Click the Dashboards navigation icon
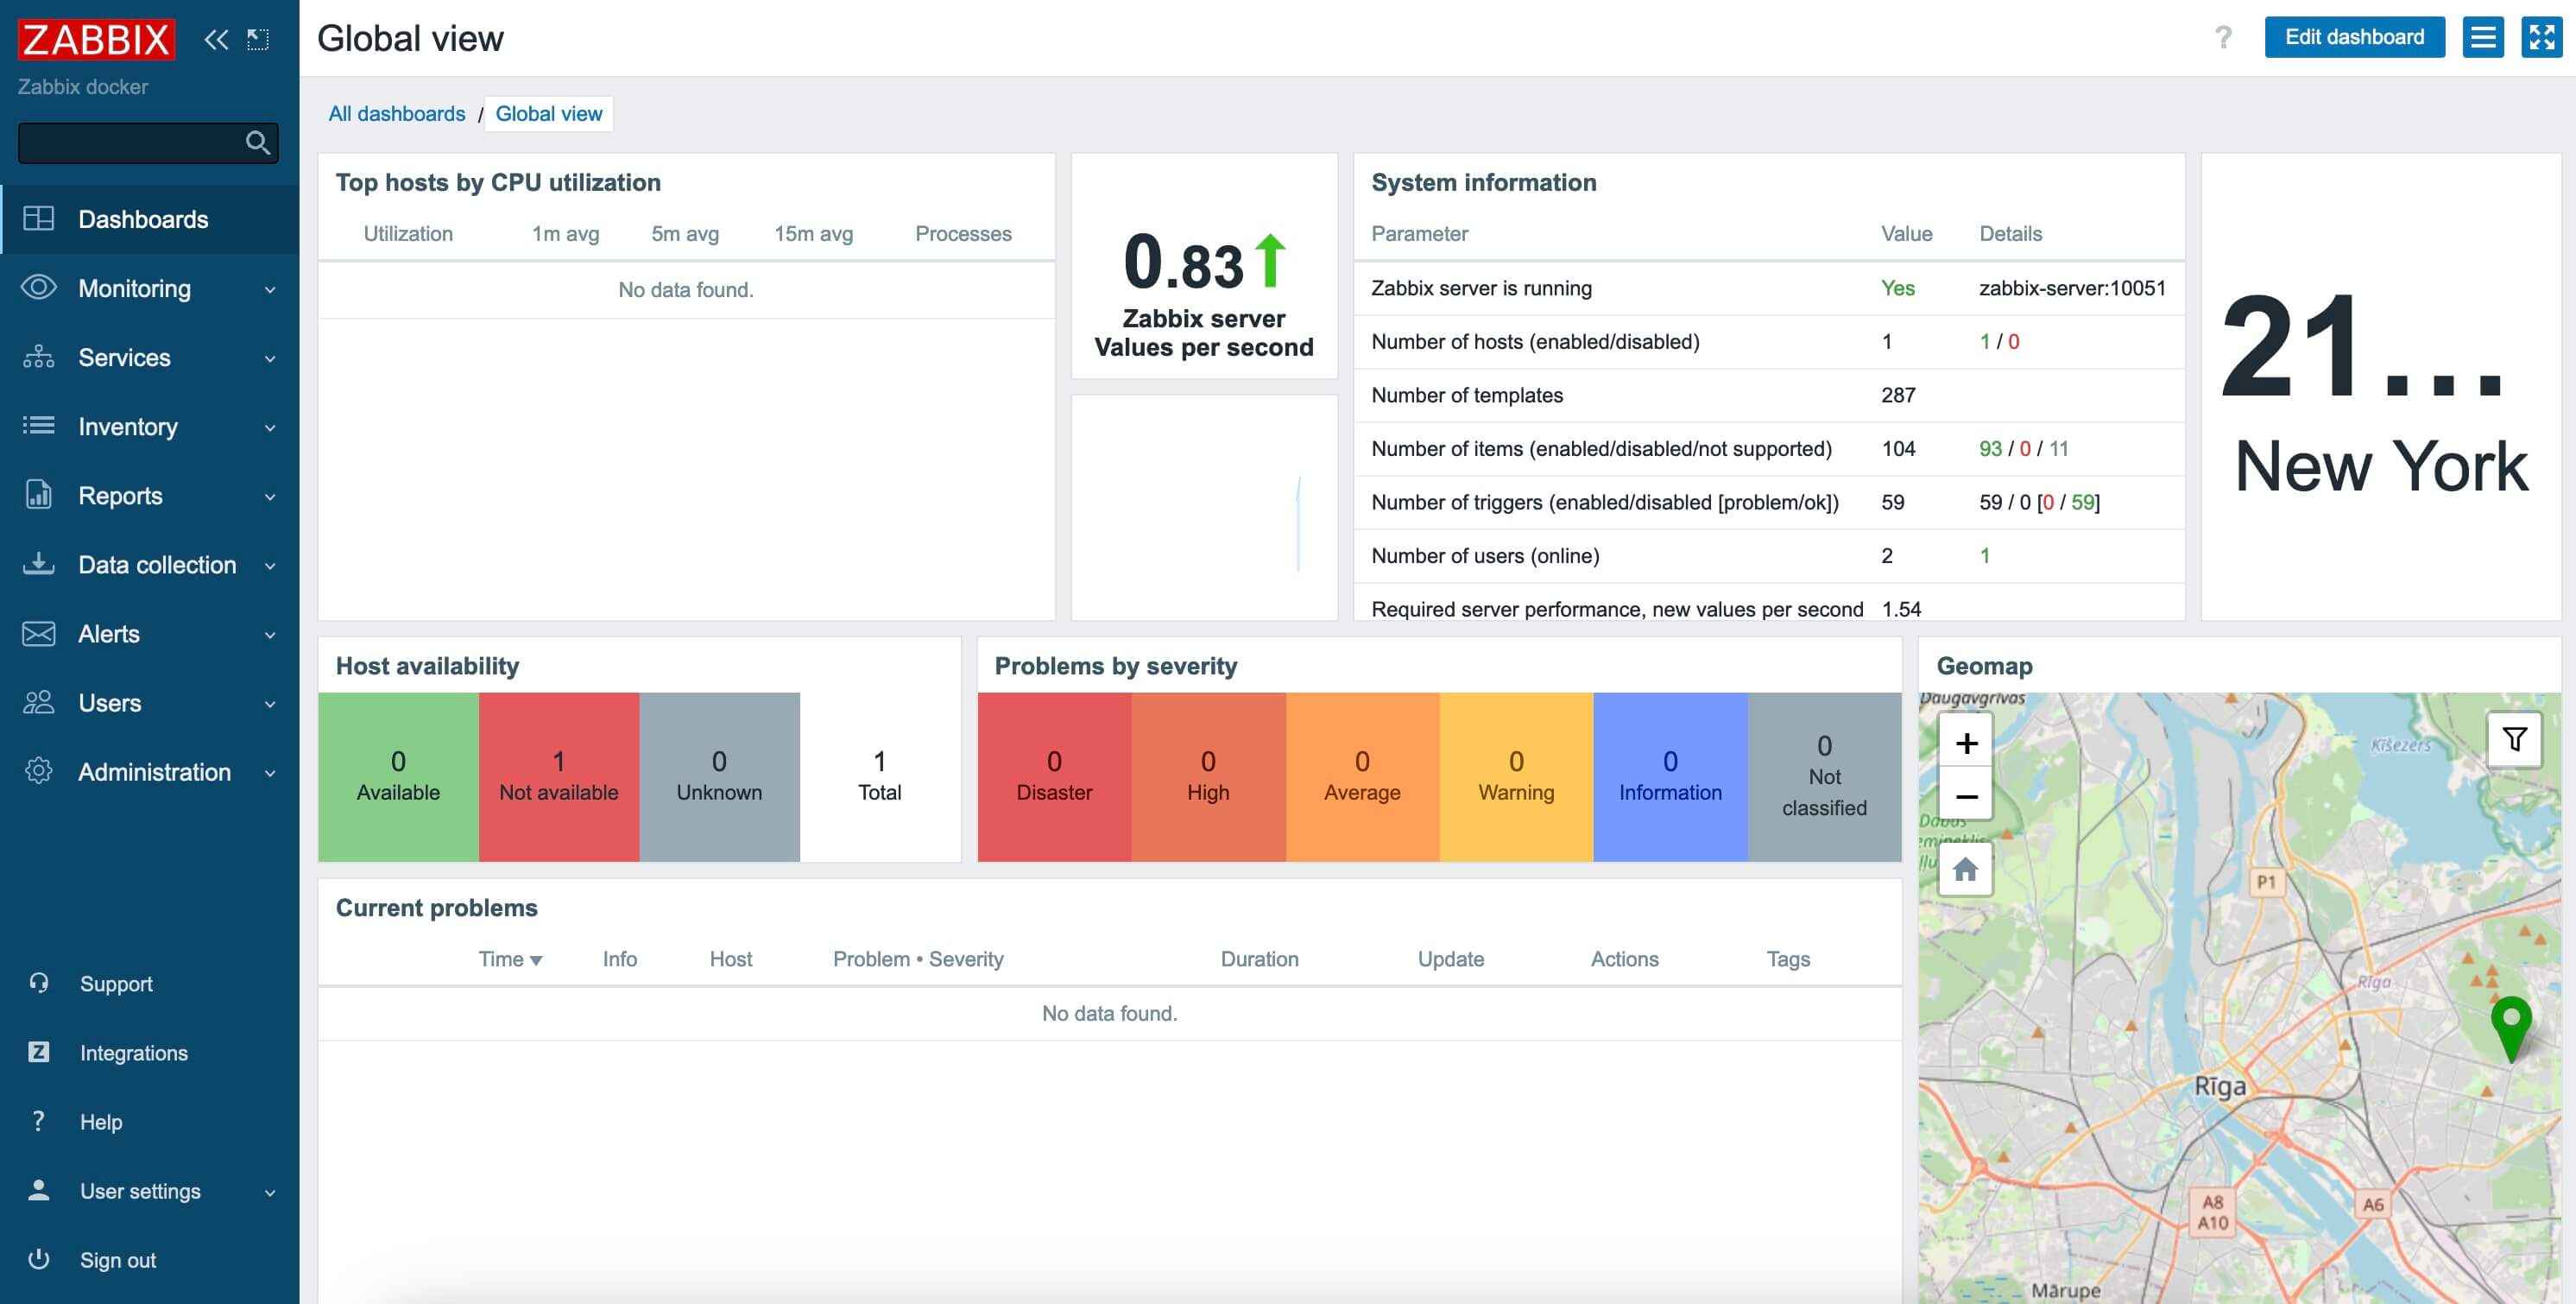Viewport: 2576px width, 1304px height. coord(36,218)
